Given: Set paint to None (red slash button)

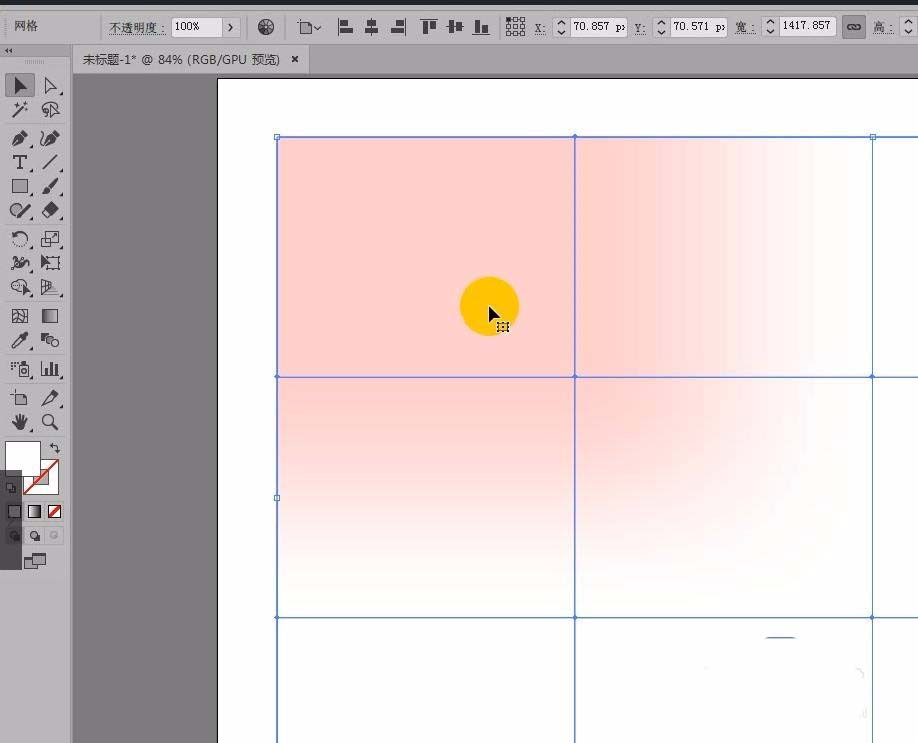Looking at the screenshot, I should 54,512.
